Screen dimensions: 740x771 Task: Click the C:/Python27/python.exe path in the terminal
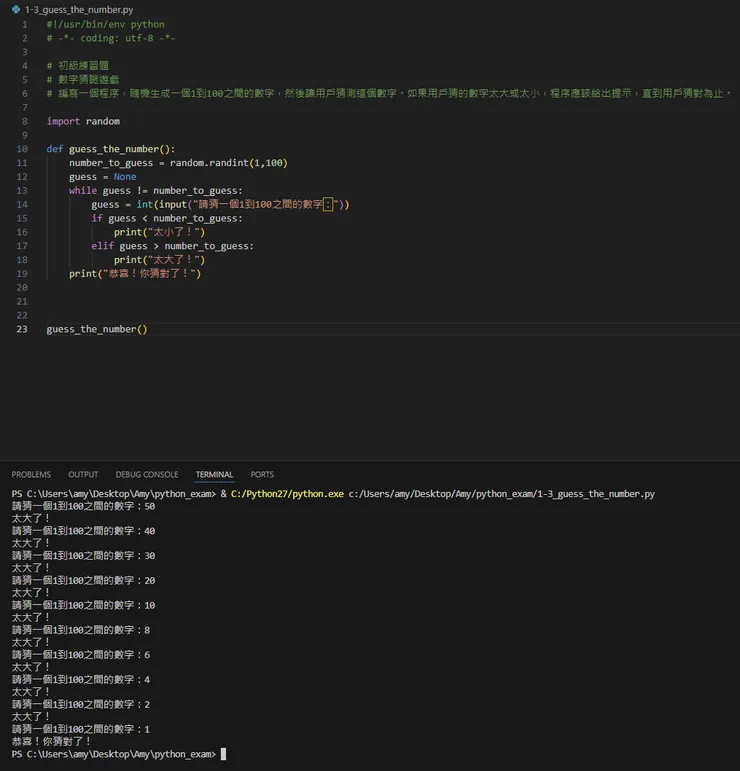(x=287, y=494)
